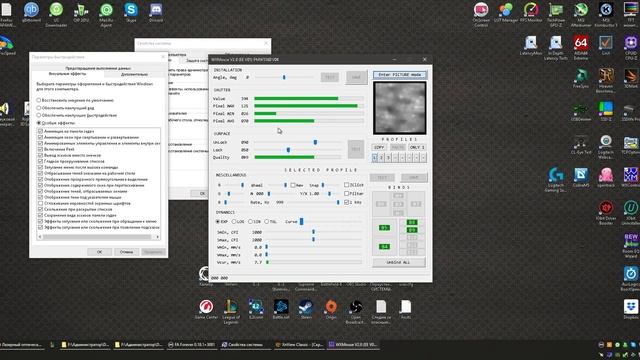Click the Rate, Hz slider

click(x=314, y=202)
